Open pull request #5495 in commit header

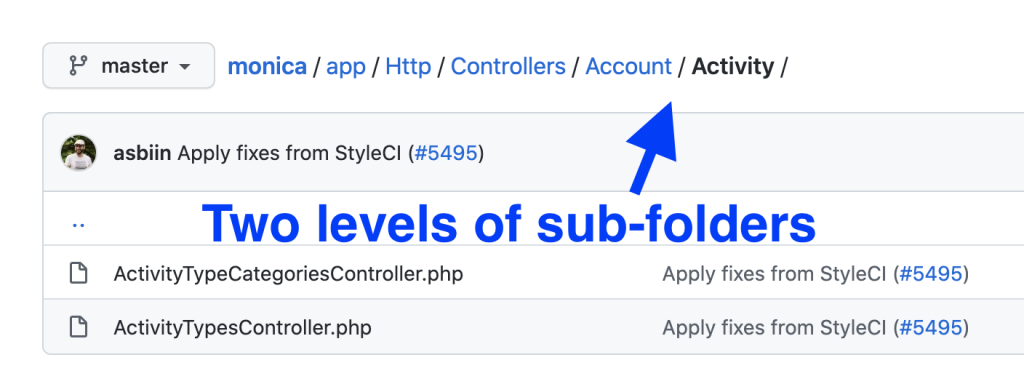click(x=446, y=154)
